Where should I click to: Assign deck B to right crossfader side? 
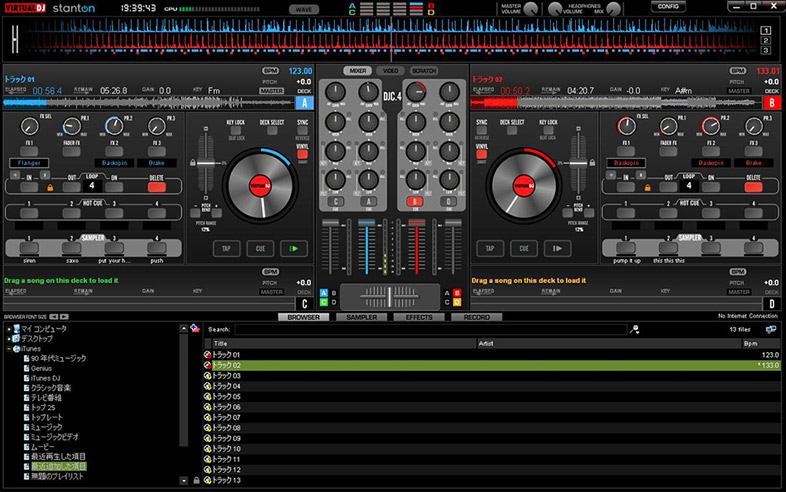coord(457,293)
